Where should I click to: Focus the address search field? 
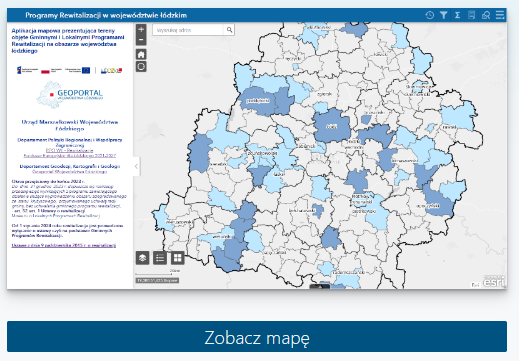188,30
